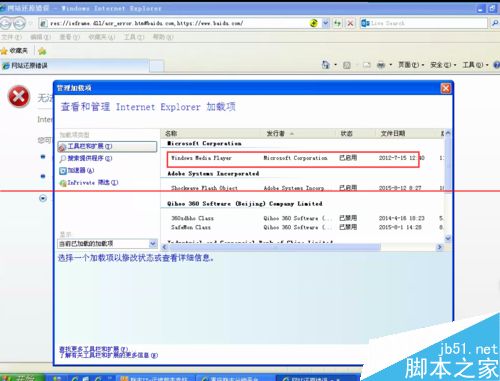The width and height of the screenshot is (500, 381).
Task: Open the 编辑(E) menu
Action: tap(40, 37)
